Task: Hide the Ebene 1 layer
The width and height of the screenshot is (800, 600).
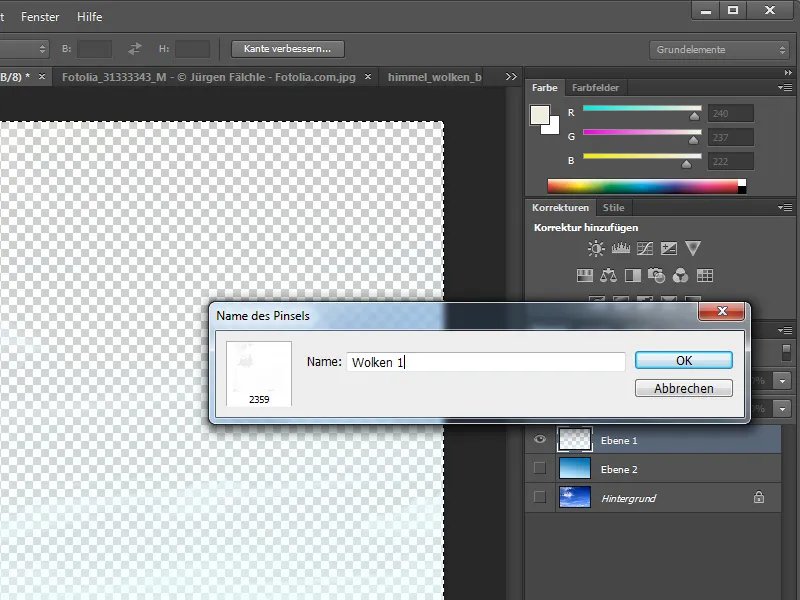Action: (540, 439)
